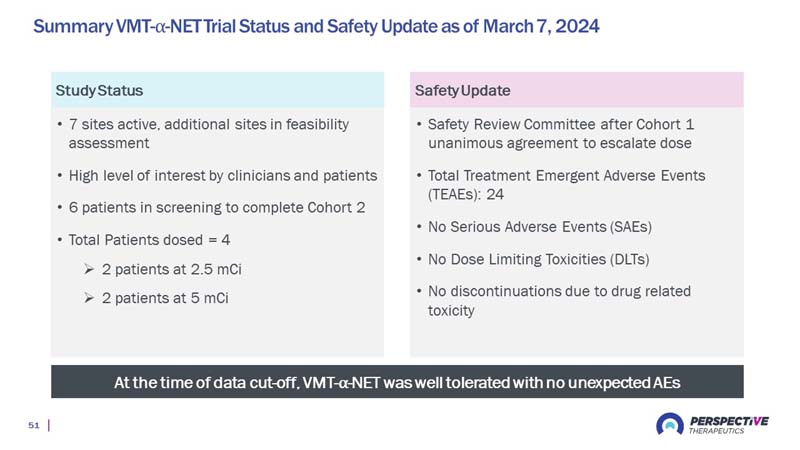
Task: Click the PERSPECTIVE THERAPEUTICS wordmark
Action: pos(729,424)
